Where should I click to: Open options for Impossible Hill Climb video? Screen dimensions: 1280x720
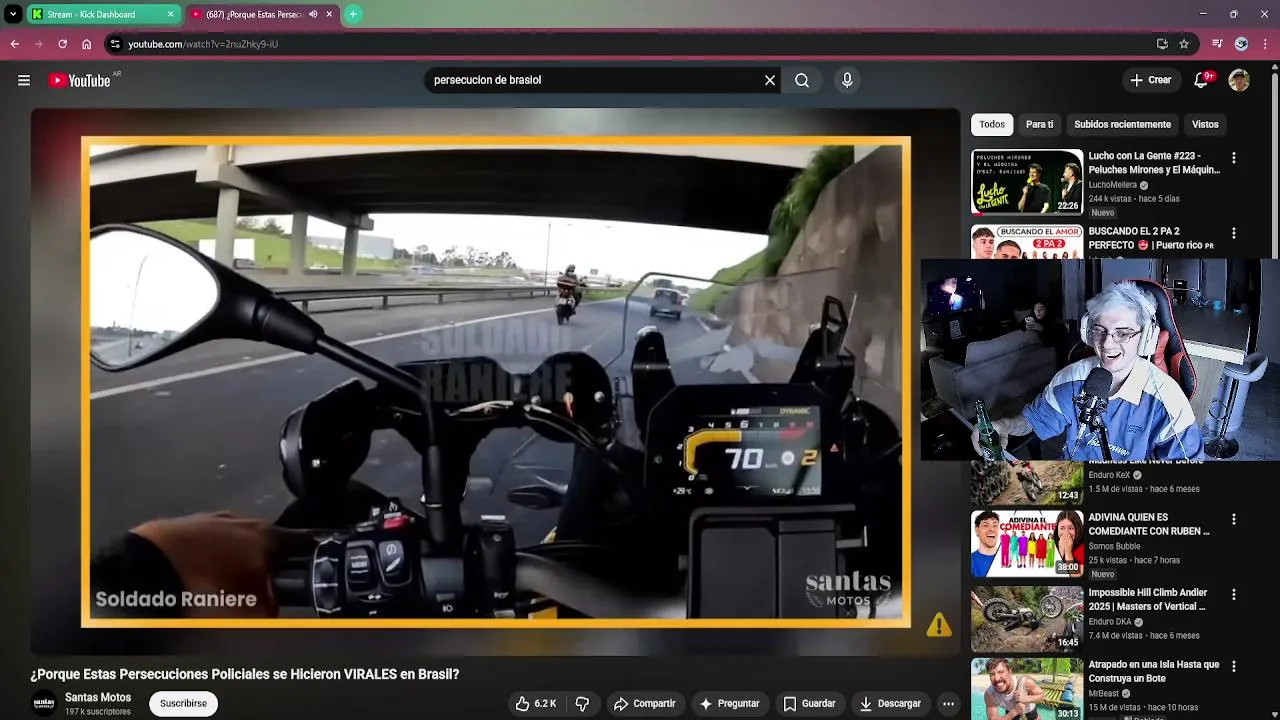(x=1233, y=594)
